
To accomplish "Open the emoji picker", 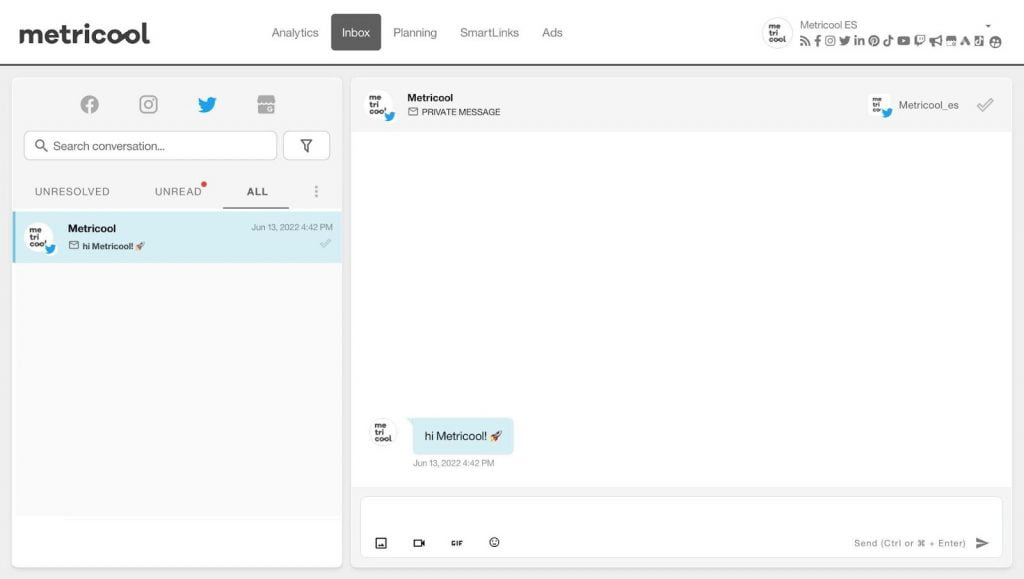I will click(494, 542).
